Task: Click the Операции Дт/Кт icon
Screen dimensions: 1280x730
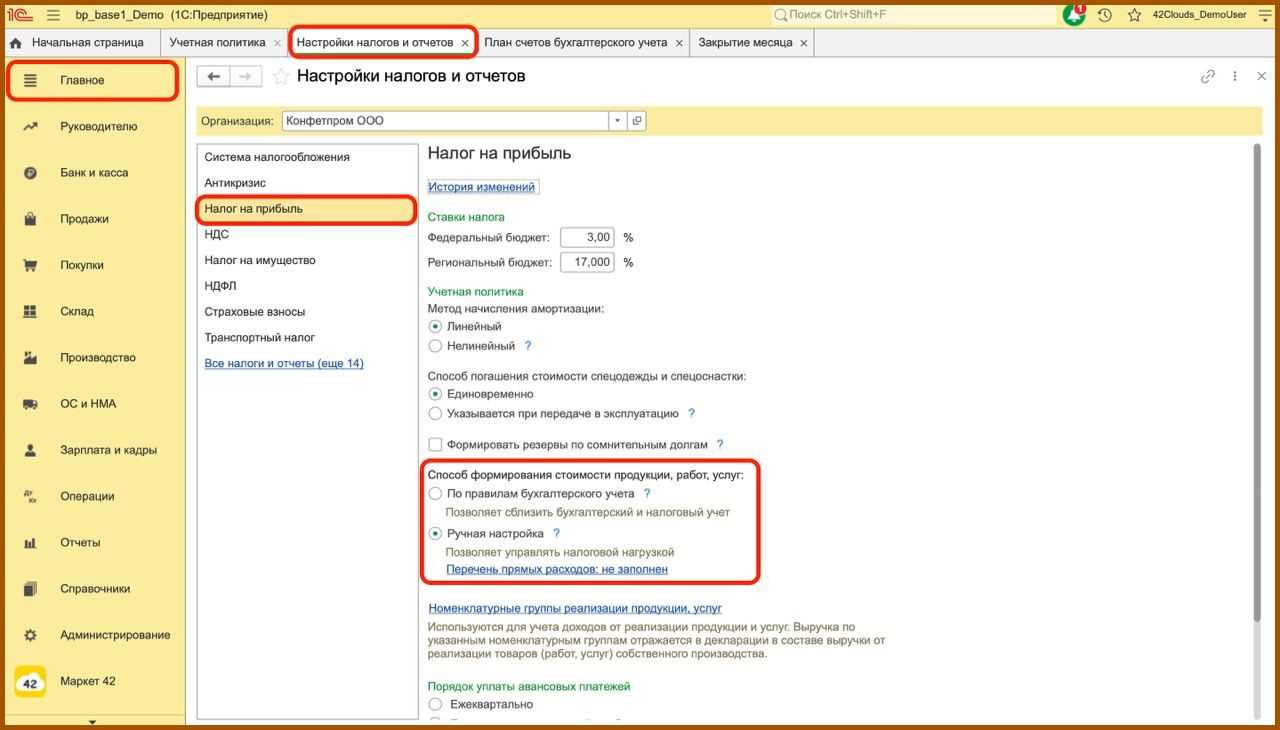Action: pyautogui.click(x=30, y=496)
